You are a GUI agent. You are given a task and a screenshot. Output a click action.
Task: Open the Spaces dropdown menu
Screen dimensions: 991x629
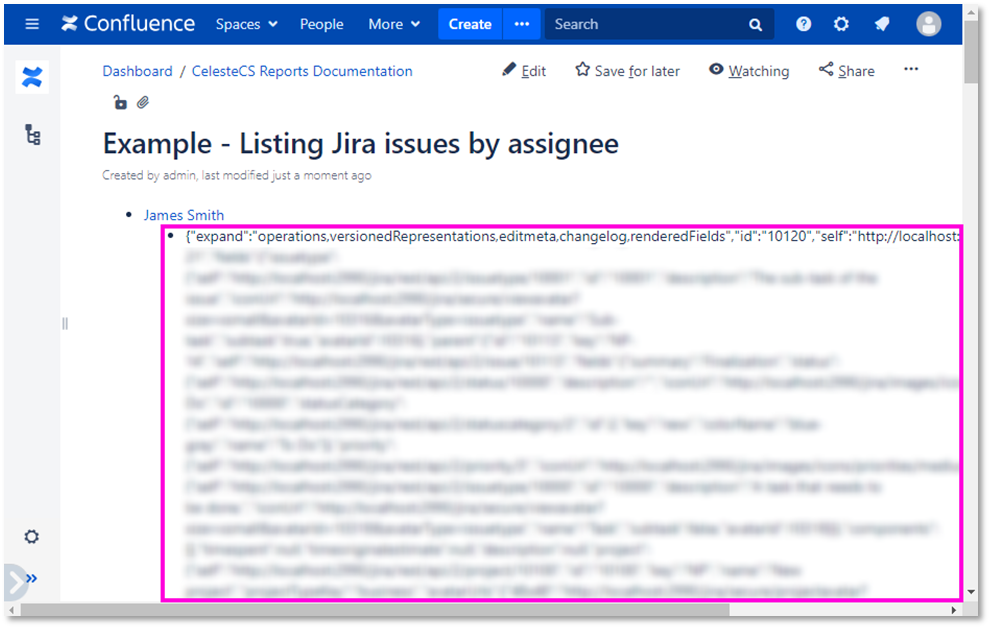(x=246, y=24)
